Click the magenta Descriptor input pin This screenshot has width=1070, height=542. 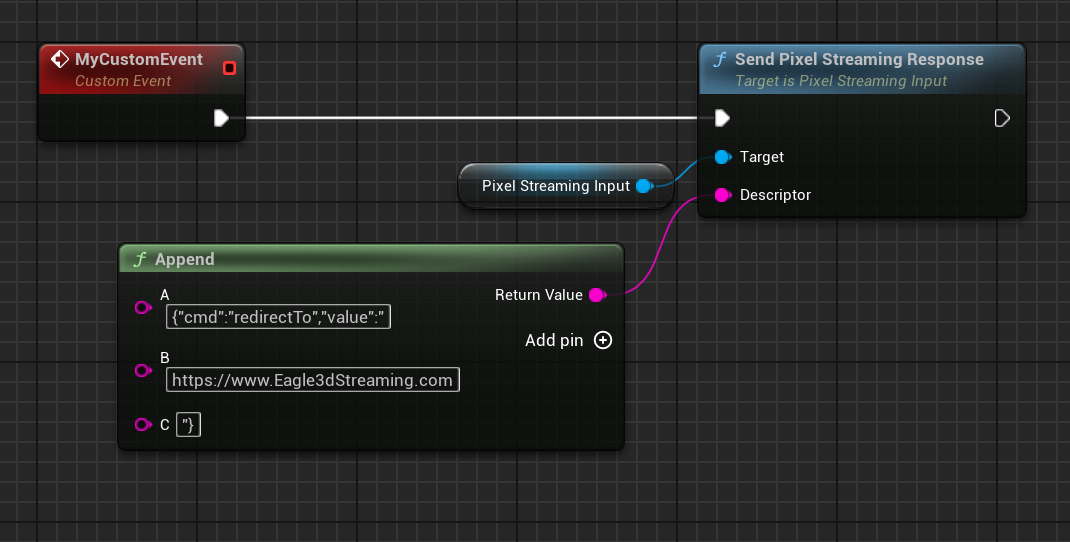(x=722, y=195)
